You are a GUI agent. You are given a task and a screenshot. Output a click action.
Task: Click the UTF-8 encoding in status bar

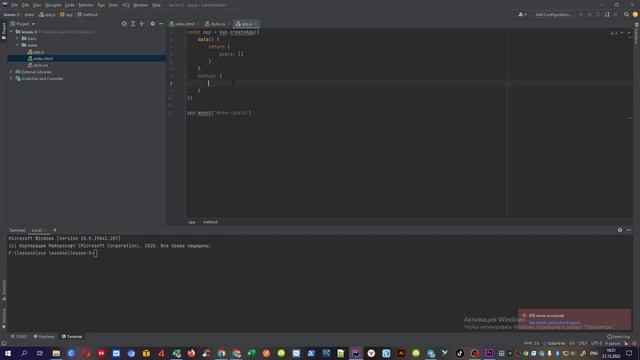[x=596, y=343]
